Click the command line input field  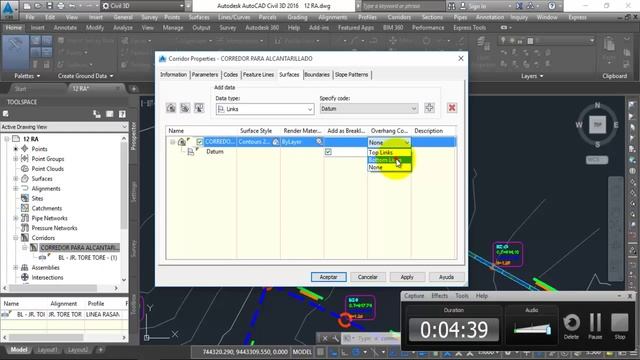(371, 338)
